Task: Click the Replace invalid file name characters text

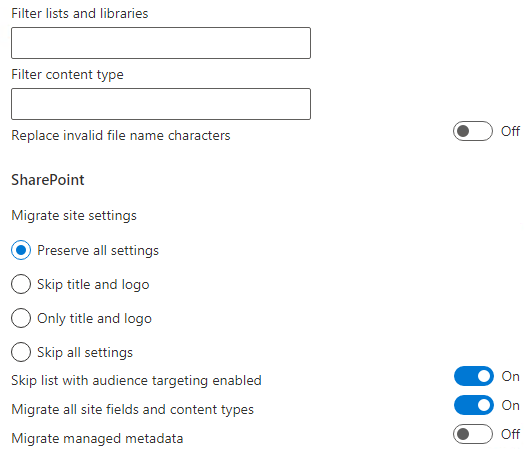Action: coord(121,135)
